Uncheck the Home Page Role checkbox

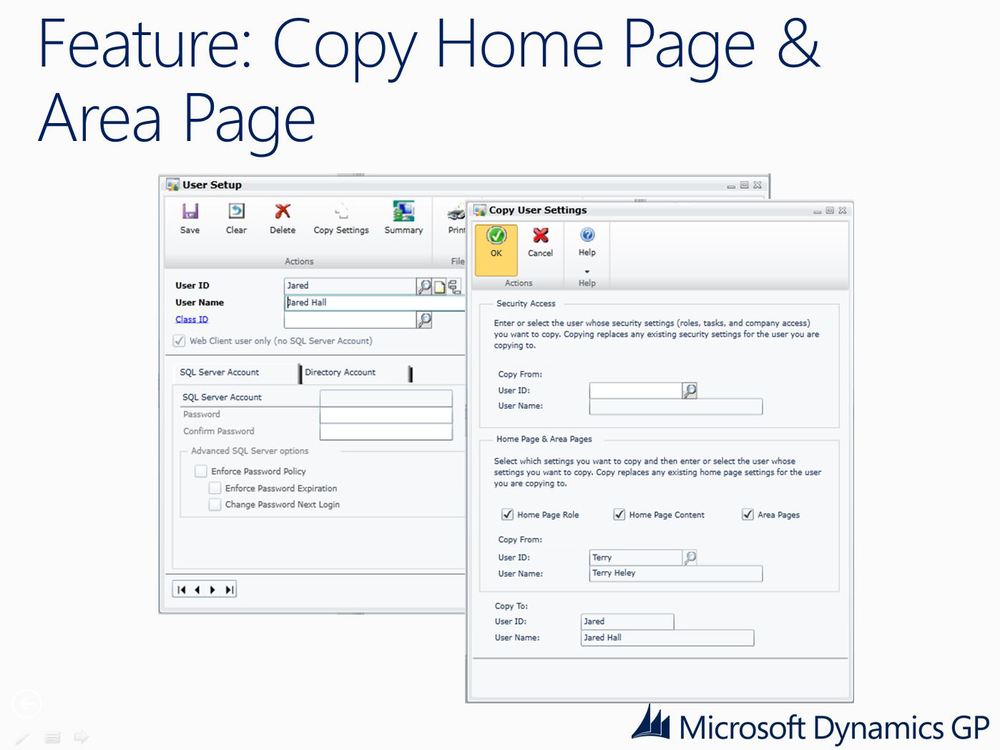click(x=508, y=514)
